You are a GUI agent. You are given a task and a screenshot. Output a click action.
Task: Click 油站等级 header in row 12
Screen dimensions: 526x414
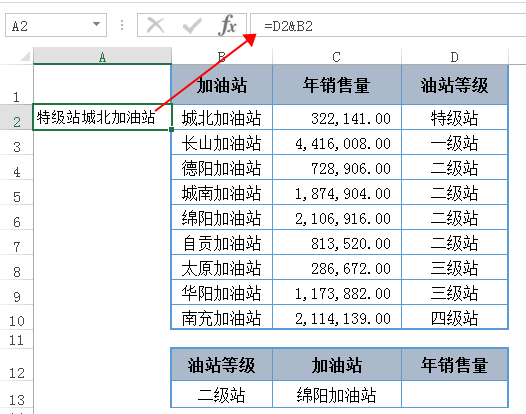(x=222, y=365)
